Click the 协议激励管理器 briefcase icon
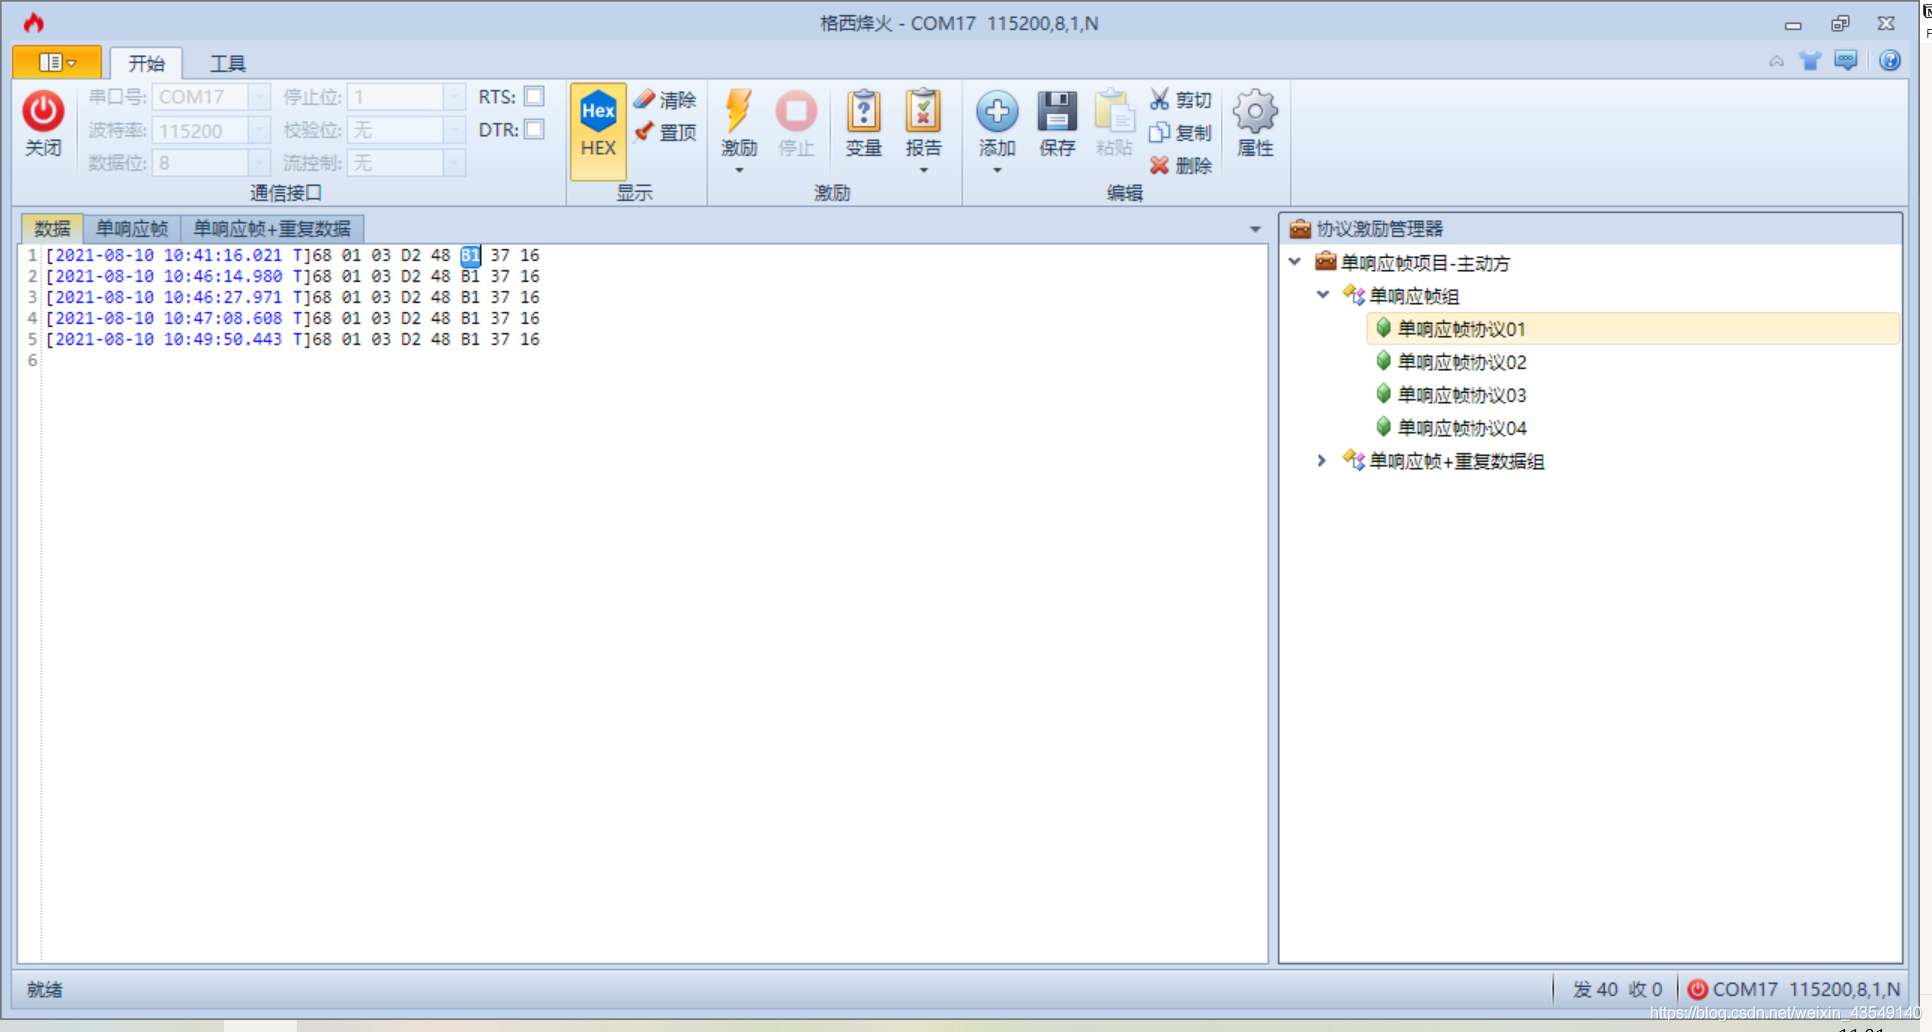1932x1032 pixels. click(1300, 229)
